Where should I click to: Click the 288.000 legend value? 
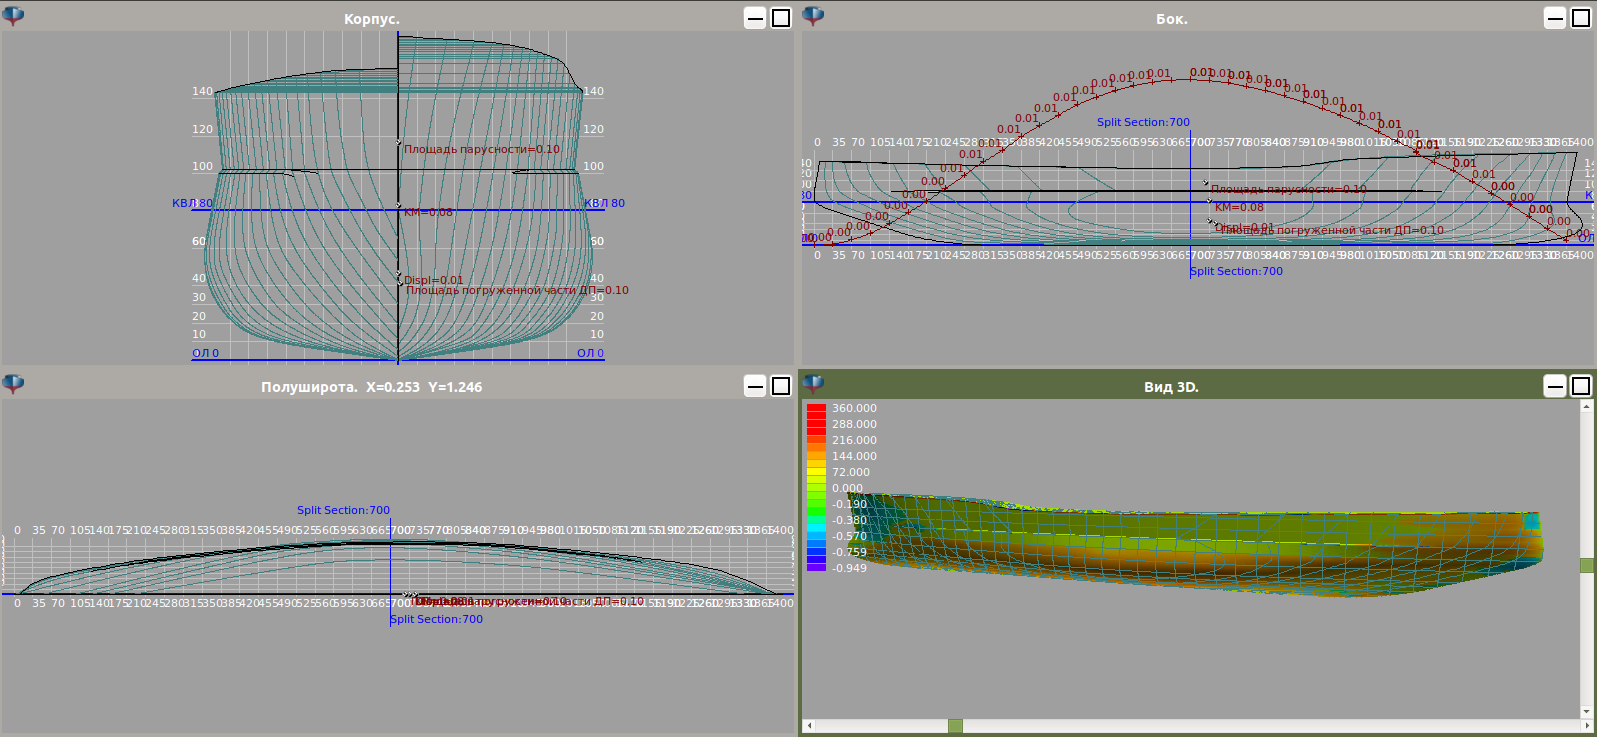[x=854, y=424]
